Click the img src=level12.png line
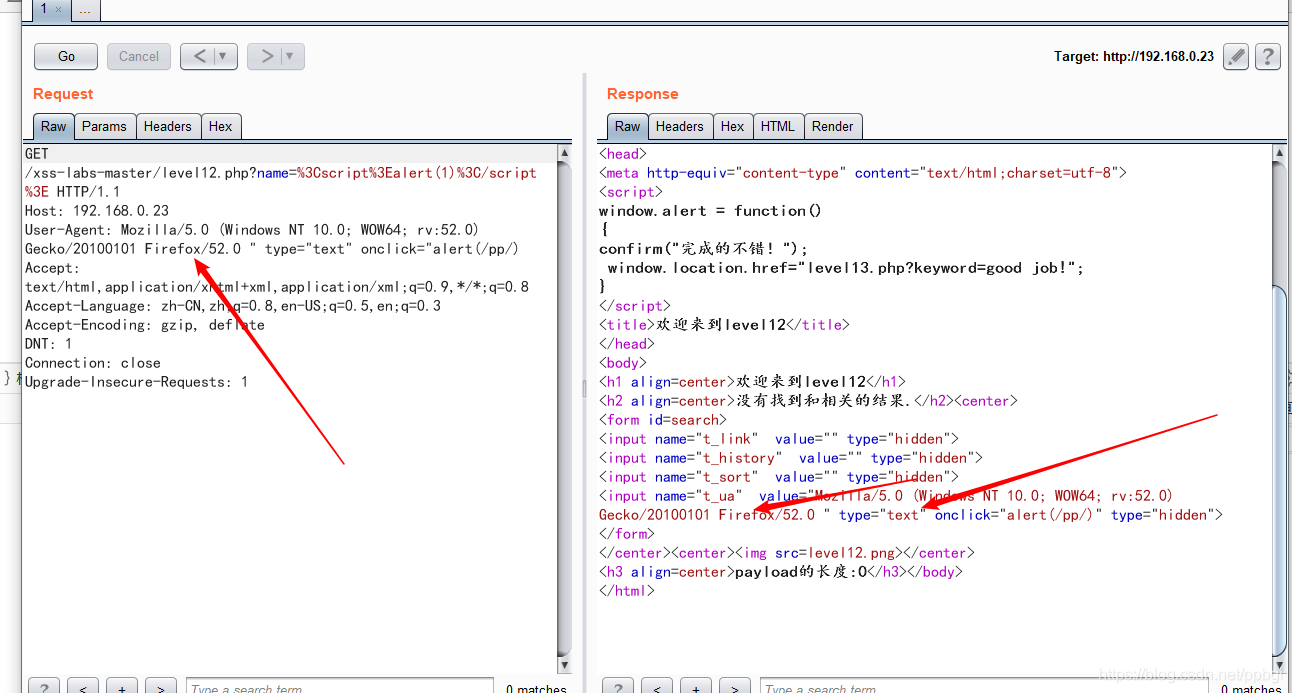Screen dimensions: 1292x693 pos(787,553)
